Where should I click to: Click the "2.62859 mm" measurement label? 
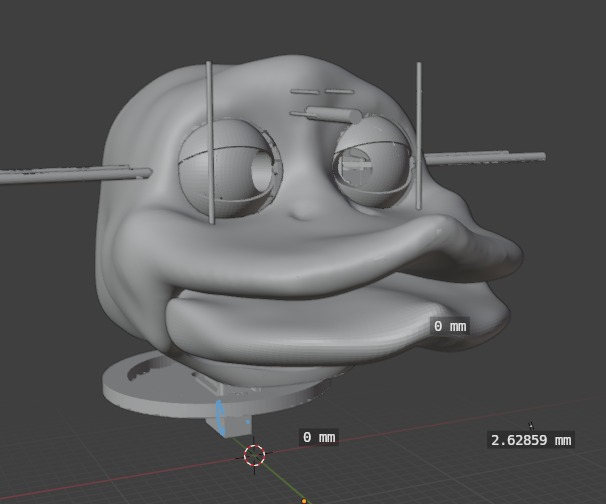(x=531, y=440)
